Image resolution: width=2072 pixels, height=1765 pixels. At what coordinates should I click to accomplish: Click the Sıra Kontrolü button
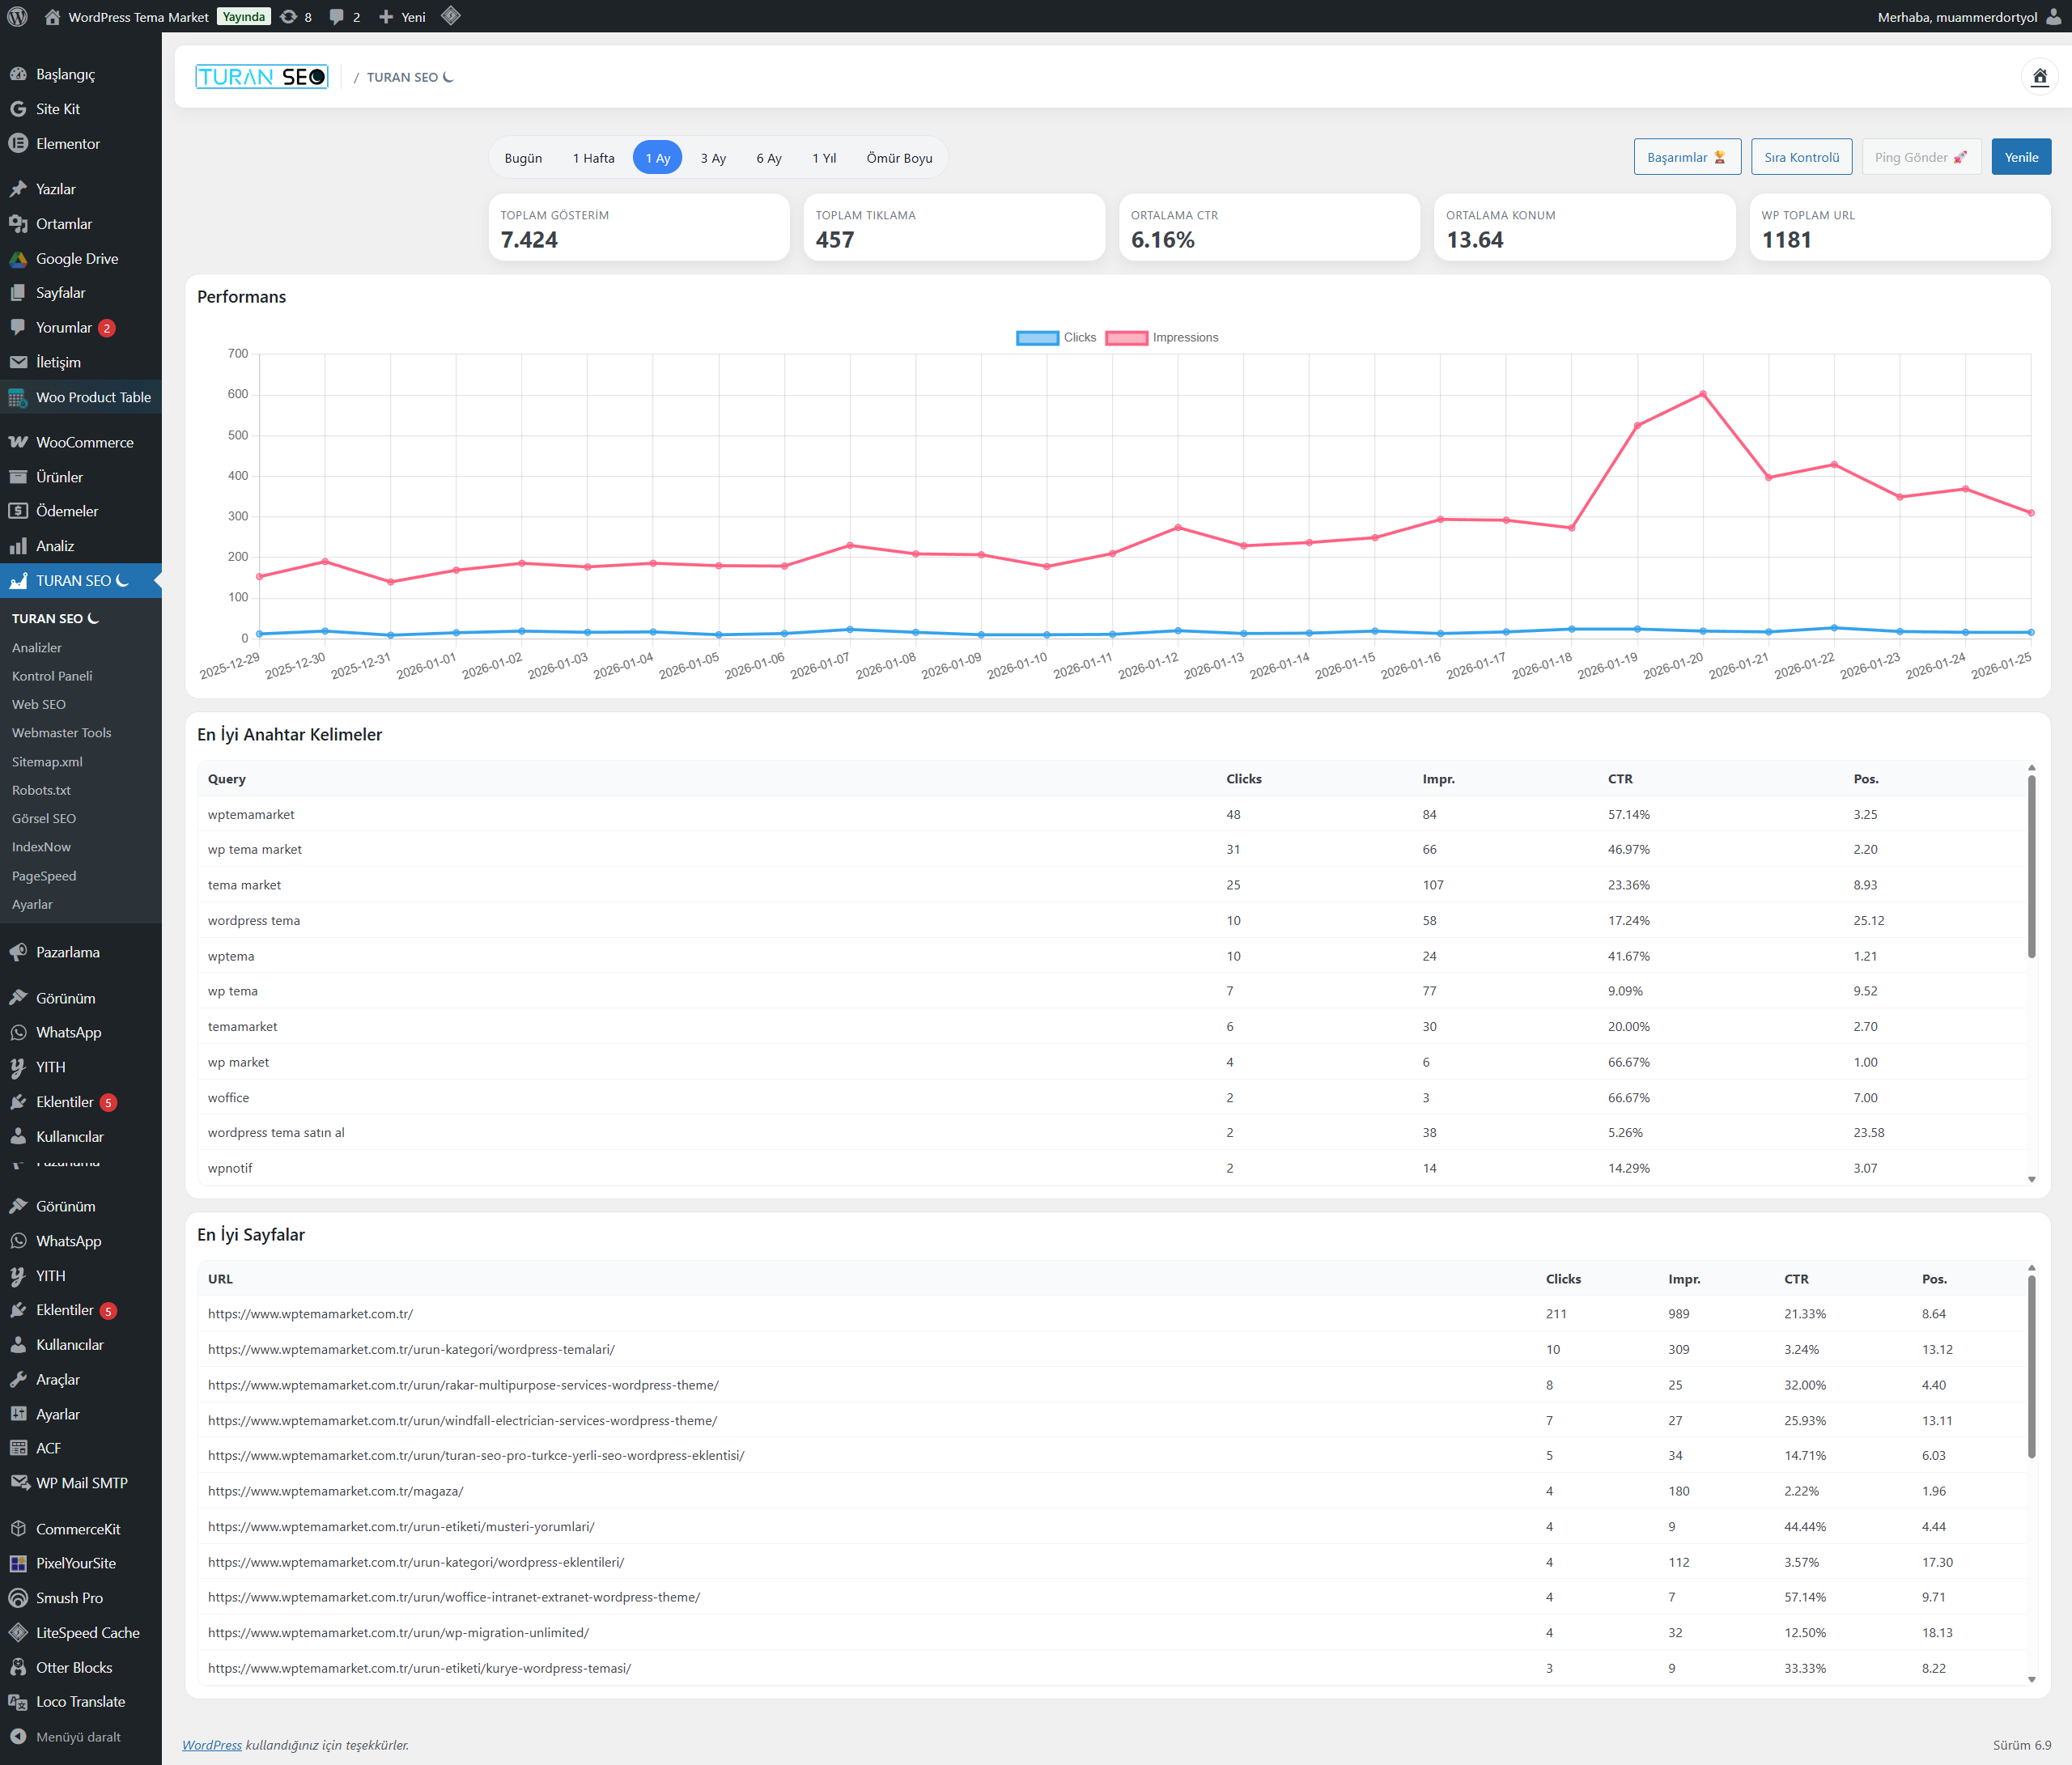pyautogui.click(x=1801, y=157)
